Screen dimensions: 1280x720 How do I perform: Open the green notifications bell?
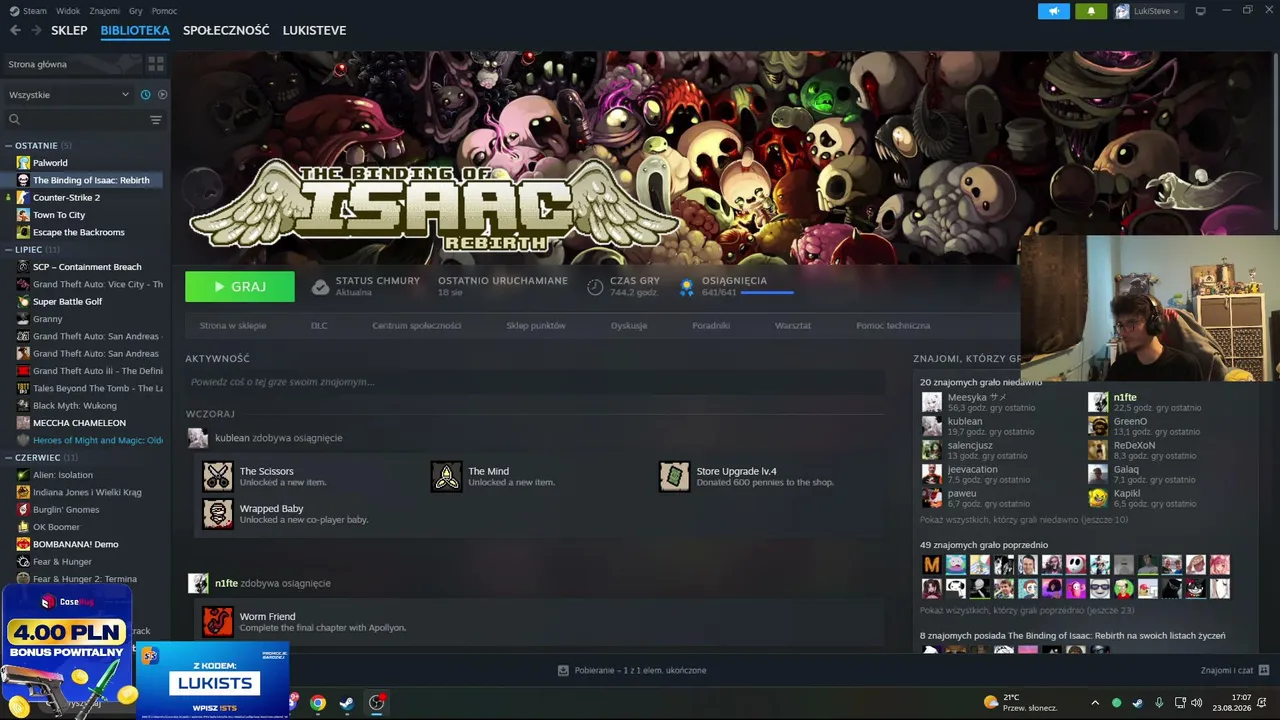click(1091, 11)
